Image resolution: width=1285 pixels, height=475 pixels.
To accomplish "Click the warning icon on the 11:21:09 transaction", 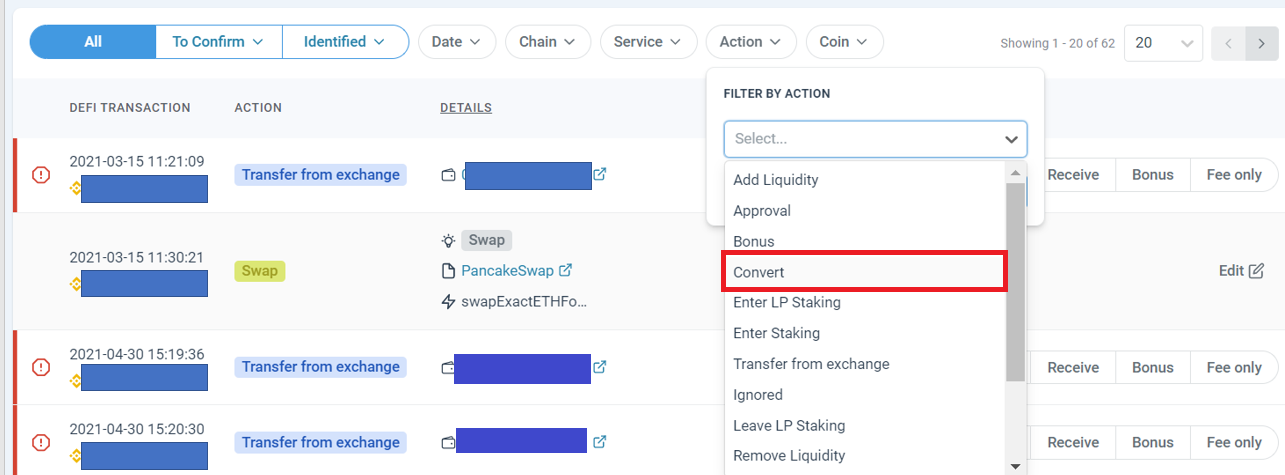I will [x=41, y=175].
